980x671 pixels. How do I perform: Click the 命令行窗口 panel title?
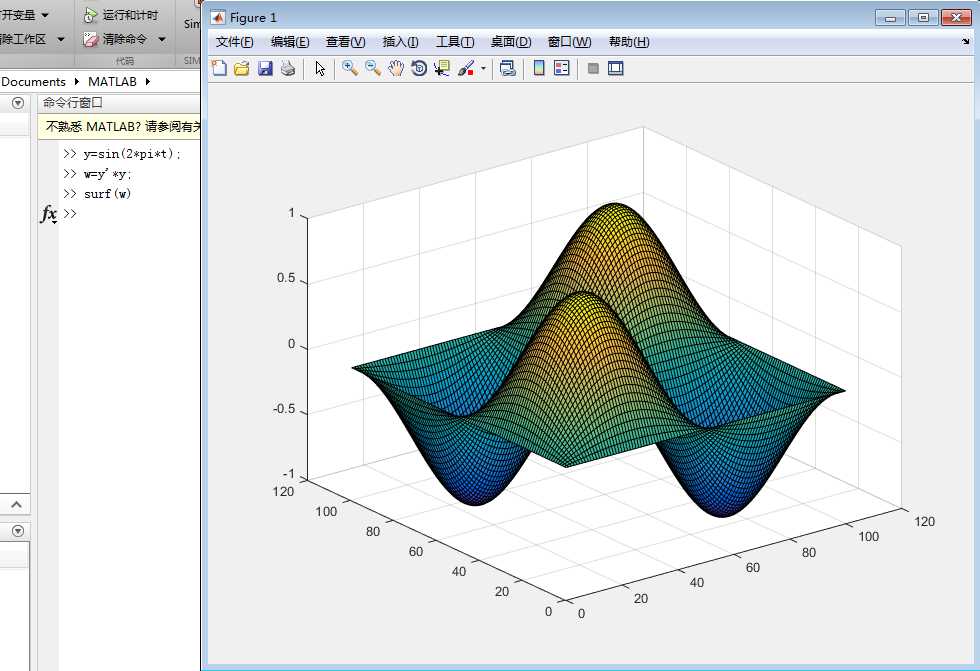coord(72,102)
